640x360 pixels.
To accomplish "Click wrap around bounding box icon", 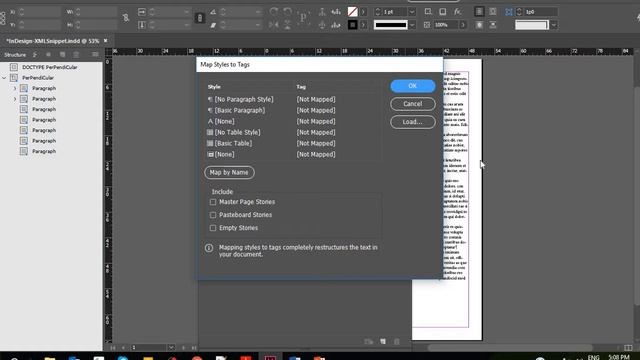I will [x=493, y=12].
